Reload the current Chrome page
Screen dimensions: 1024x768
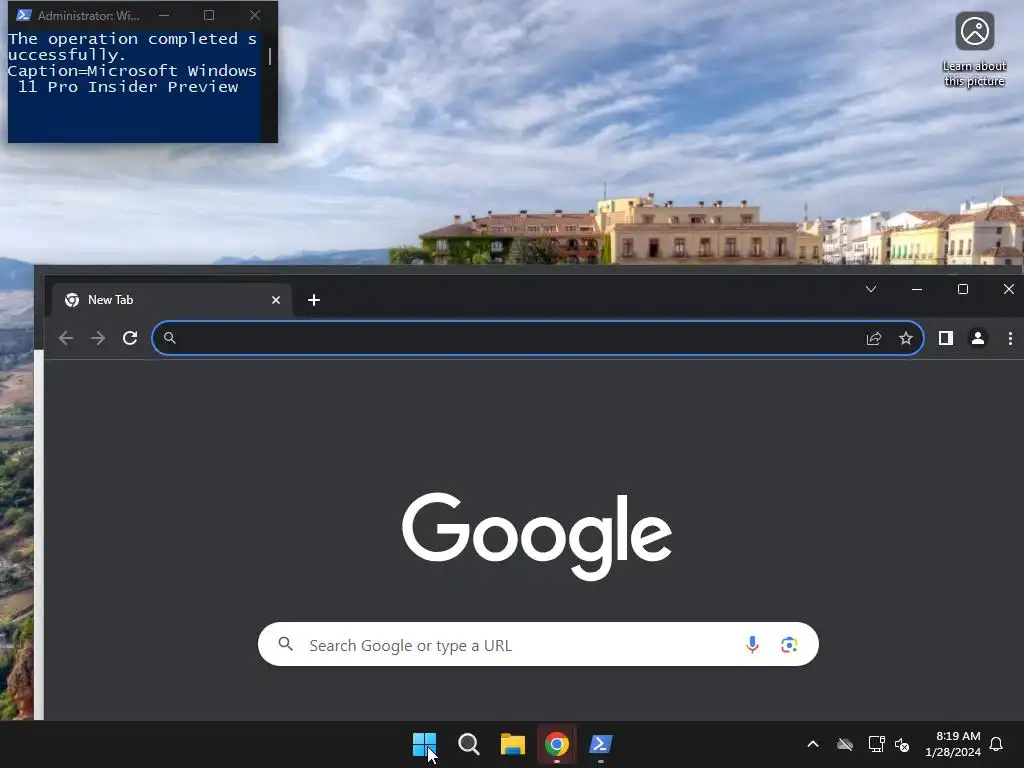[x=130, y=338]
